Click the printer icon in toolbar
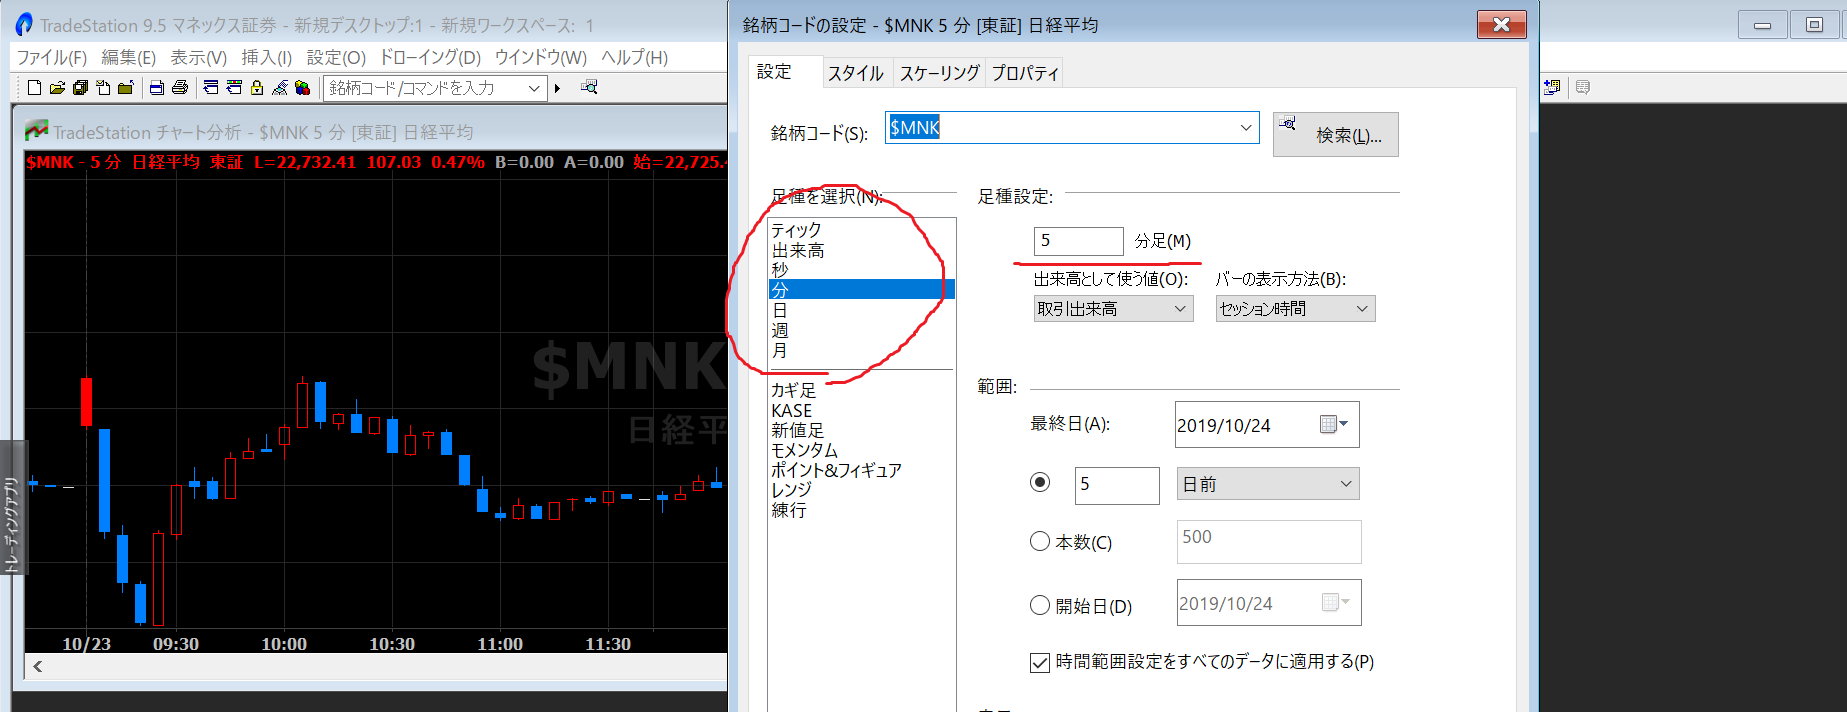Image resolution: width=1847 pixels, height=712 pixels. (x=180, y=88)
